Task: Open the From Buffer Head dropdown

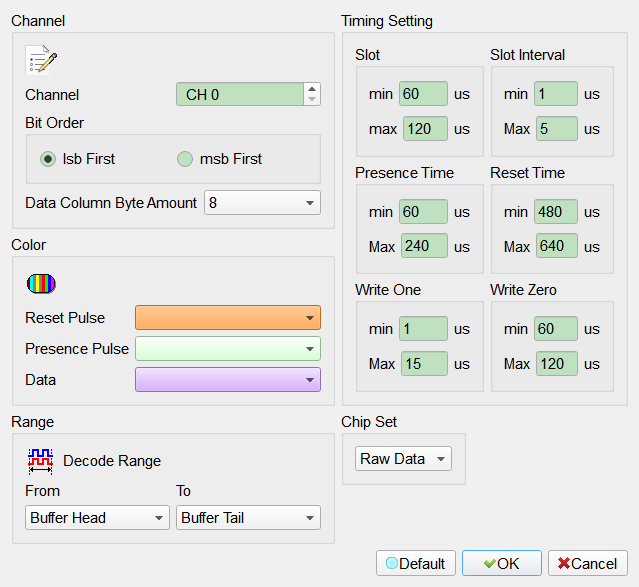Action: point(97,518)
